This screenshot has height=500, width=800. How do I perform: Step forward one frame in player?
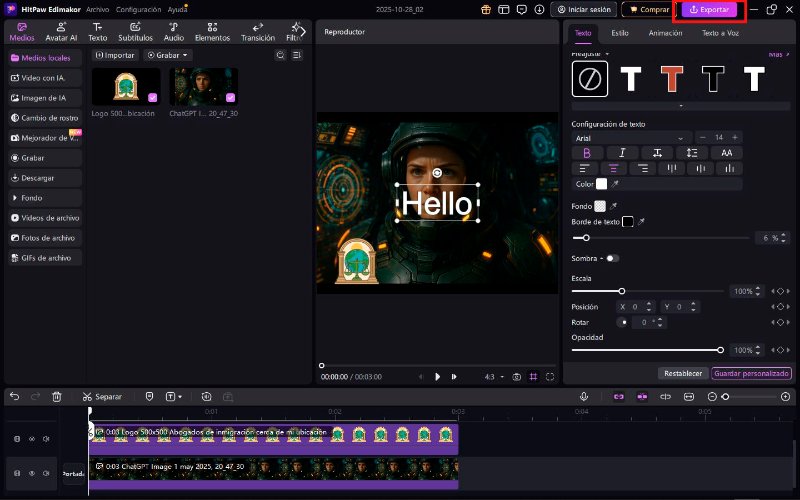(454, 377)
